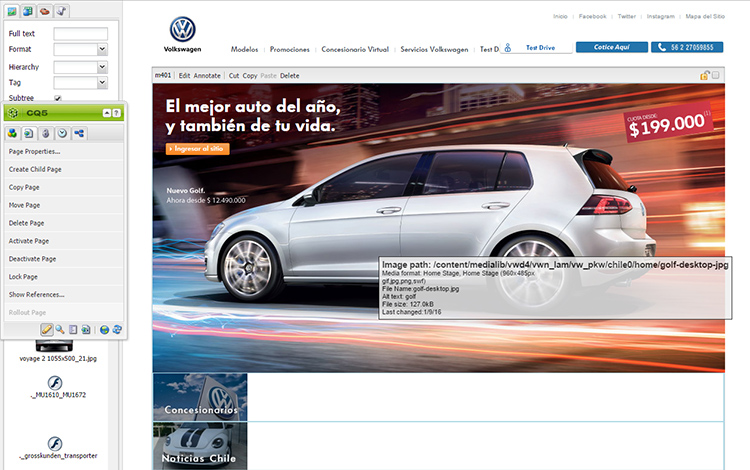Choose Activate Page from sidekick
750x470 pixels.
point(33,241)
